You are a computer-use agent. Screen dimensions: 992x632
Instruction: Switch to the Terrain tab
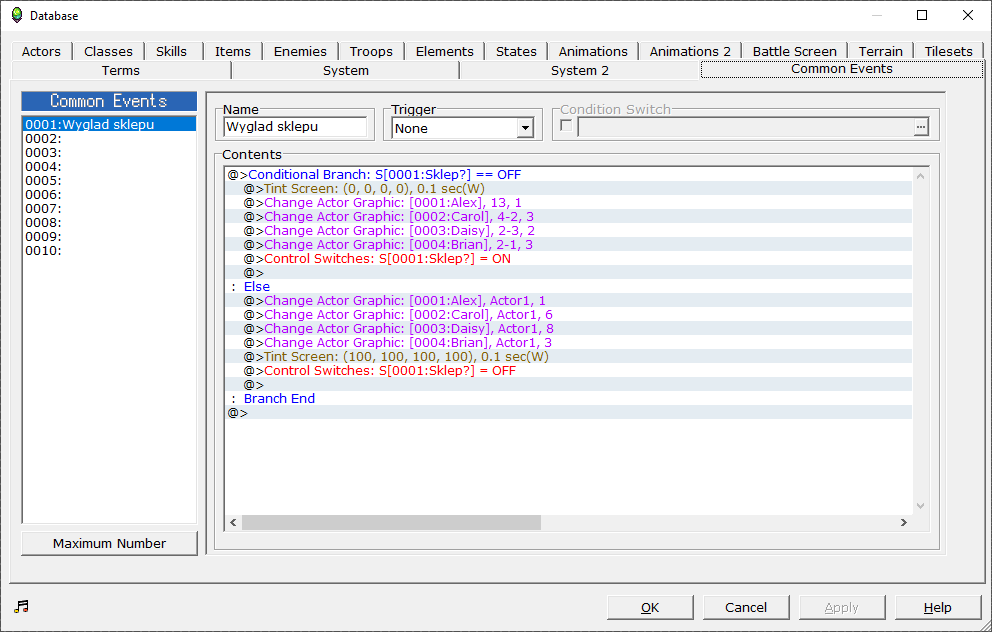click(881, 51)
